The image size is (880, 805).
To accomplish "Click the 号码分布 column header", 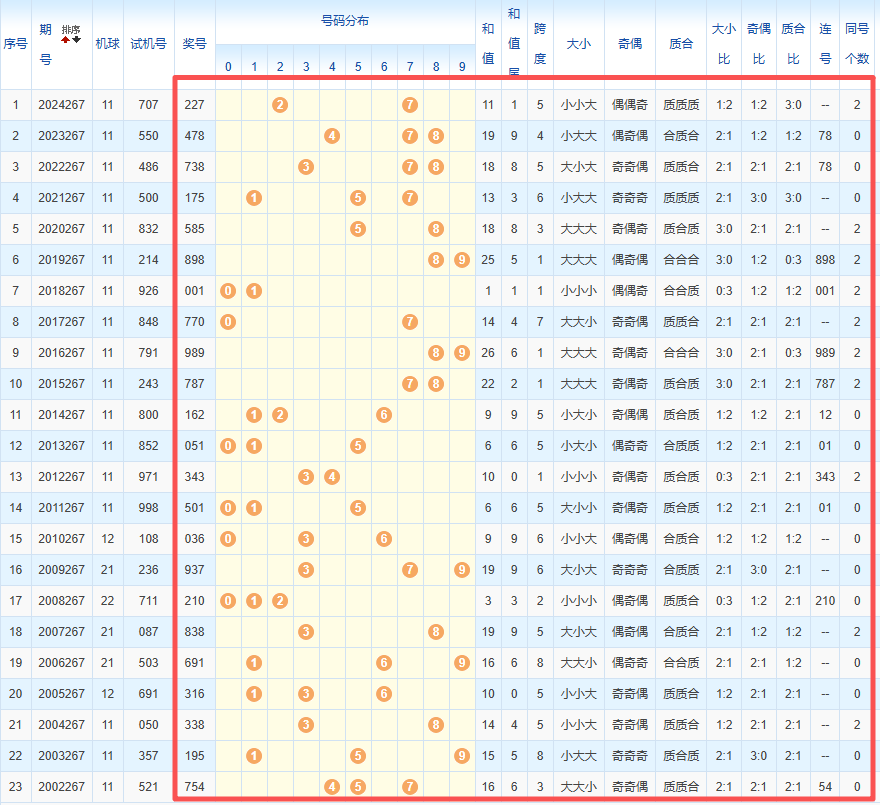I will point(344,21).
